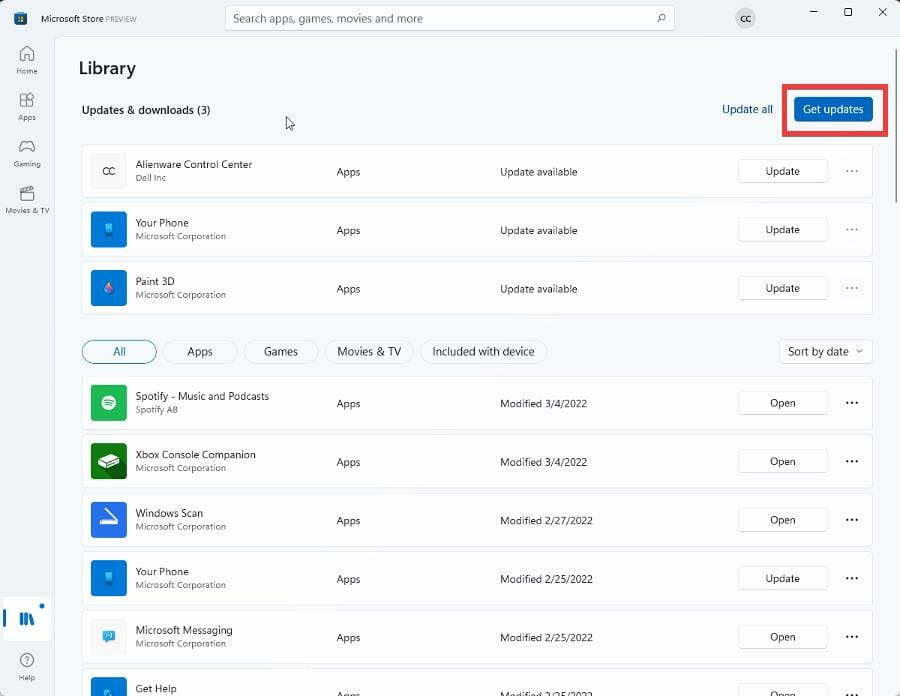Click the vertical scrollbar

(x=896, y=126)
